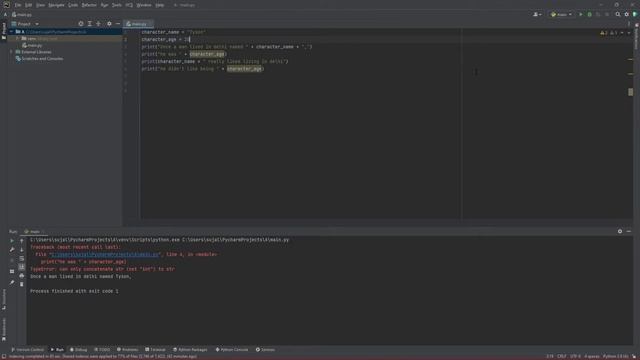Open the View menu

[40, 5]
